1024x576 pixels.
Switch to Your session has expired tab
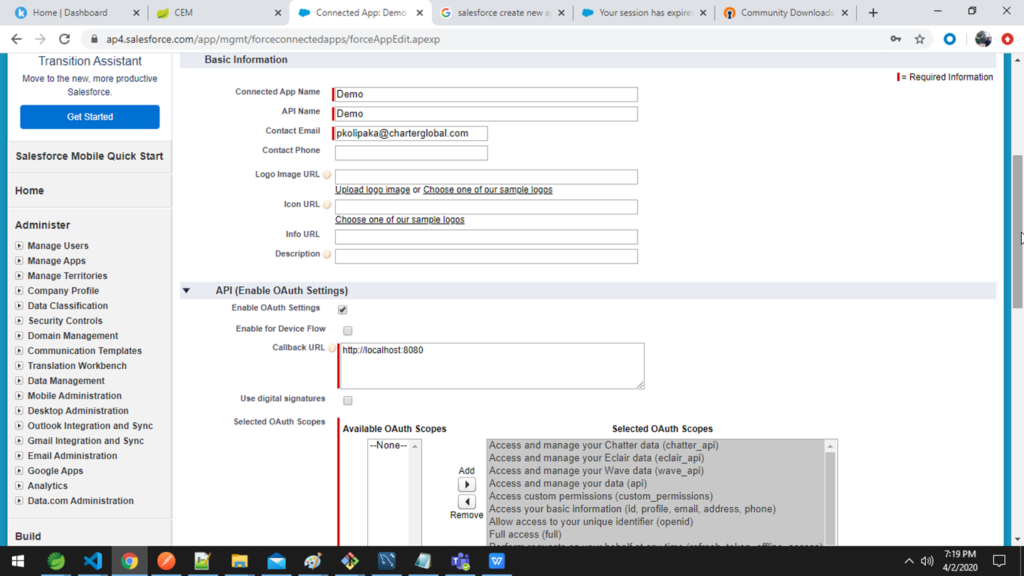pyautogui.click(x=643, y=12)
